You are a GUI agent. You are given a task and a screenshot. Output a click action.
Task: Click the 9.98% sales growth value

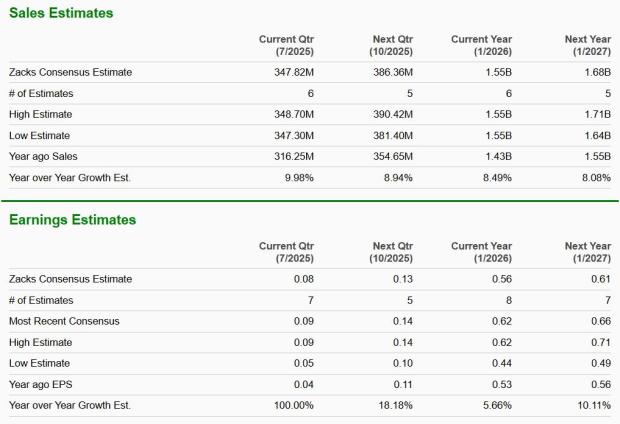click(x=297, y=177)
